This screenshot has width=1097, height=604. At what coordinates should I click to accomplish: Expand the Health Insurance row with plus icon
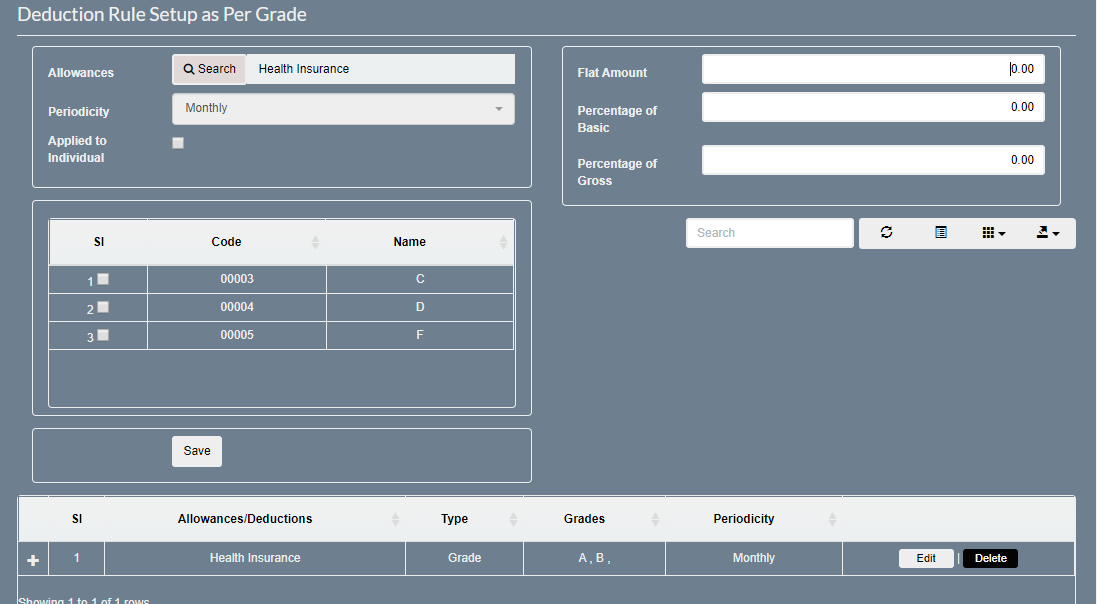tap(33, 558)
